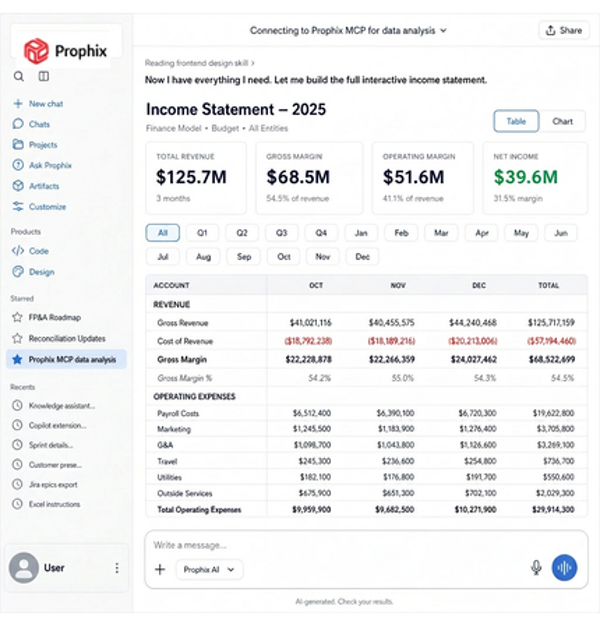Filter the statement by Feb
Screen dimensions: 600x627
[x=401, y=233]
